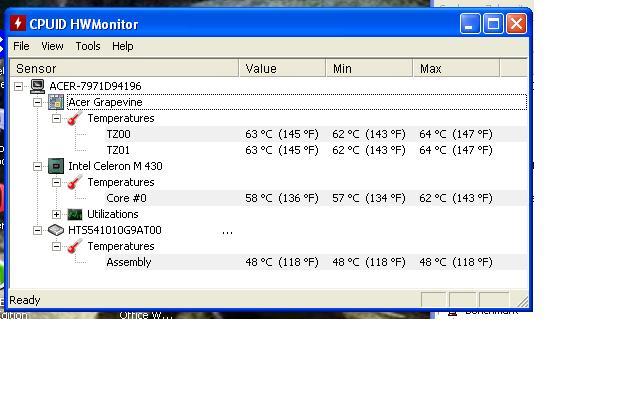Open the Tools menu
Viewport: 640px width, 400px height.
[x=88, y=46]
